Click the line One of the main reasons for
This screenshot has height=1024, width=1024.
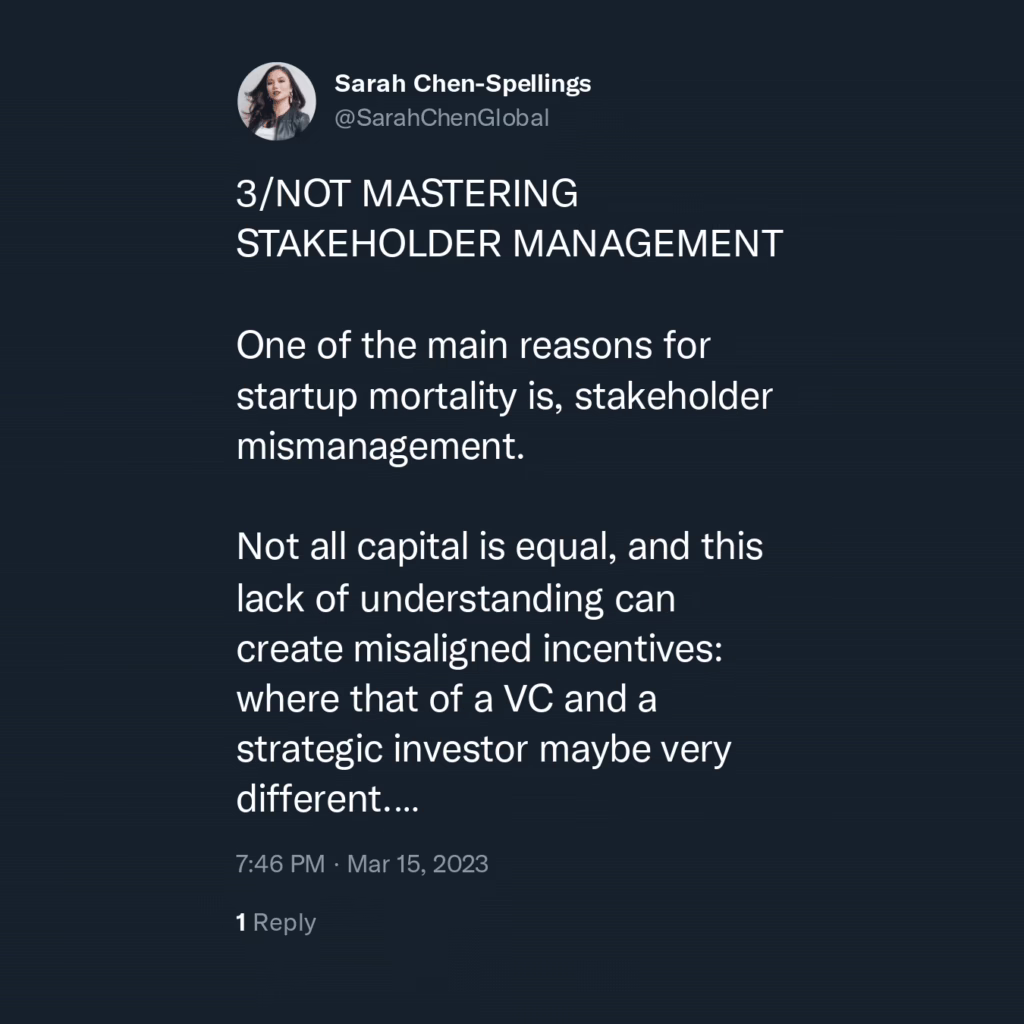pos(473,345)
